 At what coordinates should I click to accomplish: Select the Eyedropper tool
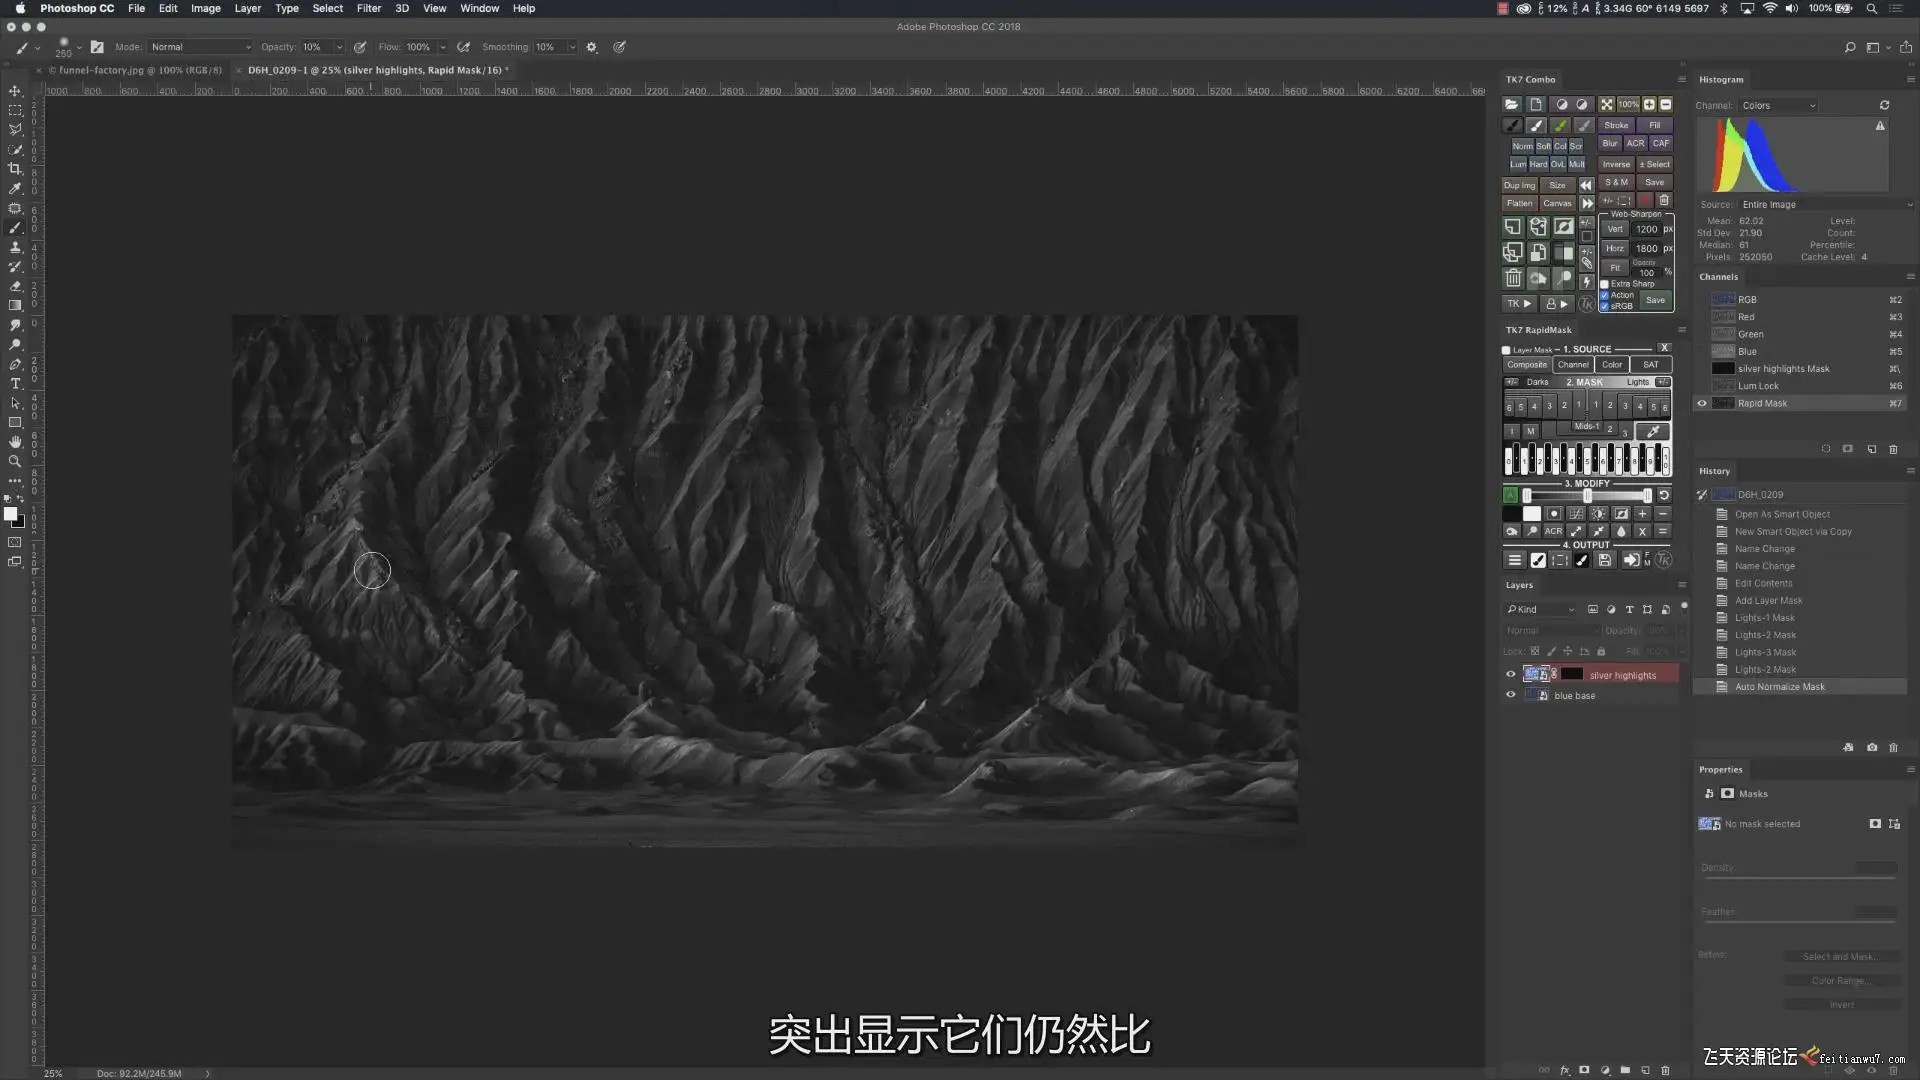coord(15,188)
